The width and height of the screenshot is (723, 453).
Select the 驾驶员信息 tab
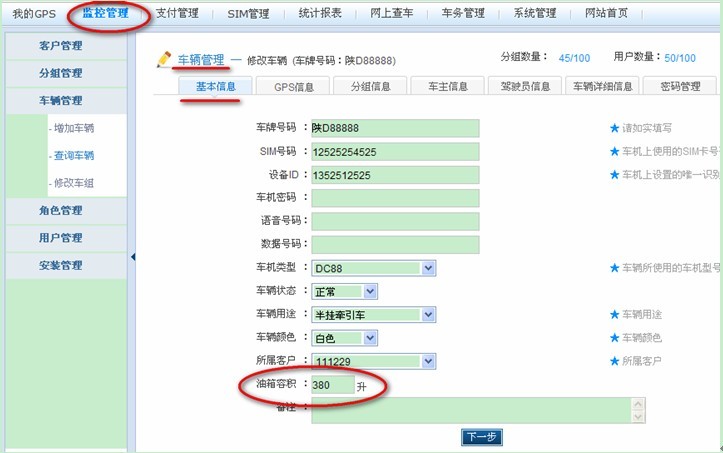tap(525, 87)
